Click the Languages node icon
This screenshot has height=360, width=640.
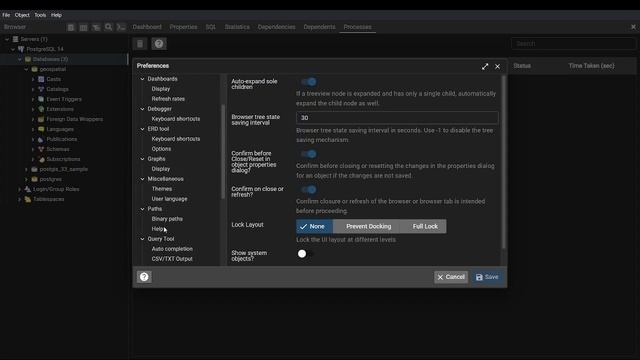pyautogui.click(x=41, y=129)
